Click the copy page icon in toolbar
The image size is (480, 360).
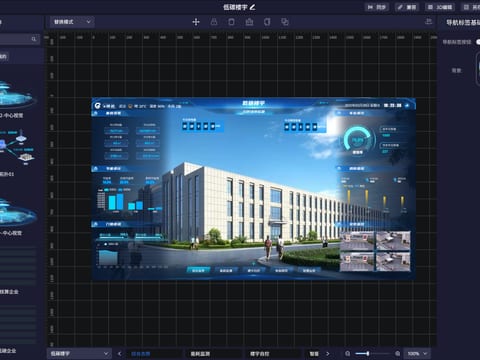point(267,22)
